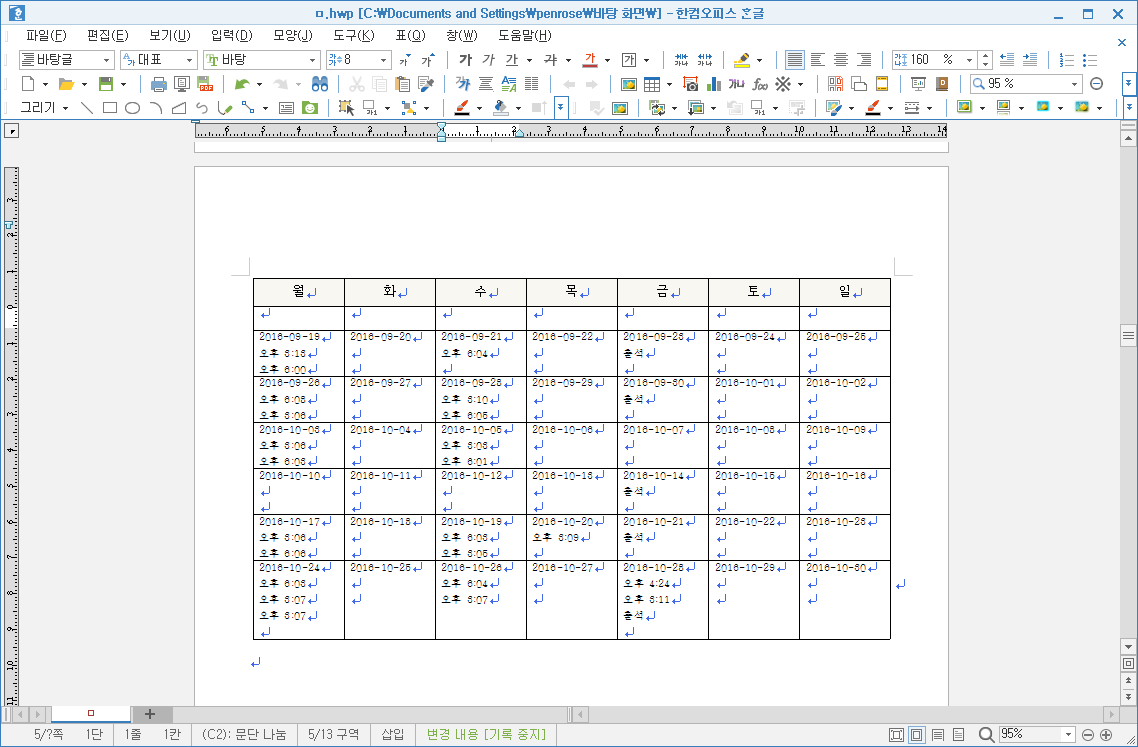Open the 대표 language dropdown

[x=189, y=60]
